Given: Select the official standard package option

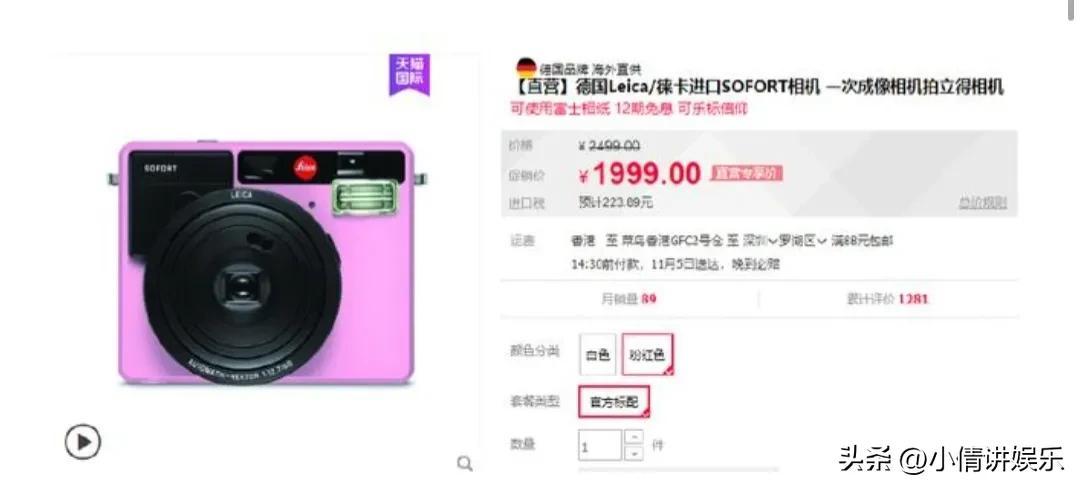Looking at the screenshot, I should click(x=614, y=402).
